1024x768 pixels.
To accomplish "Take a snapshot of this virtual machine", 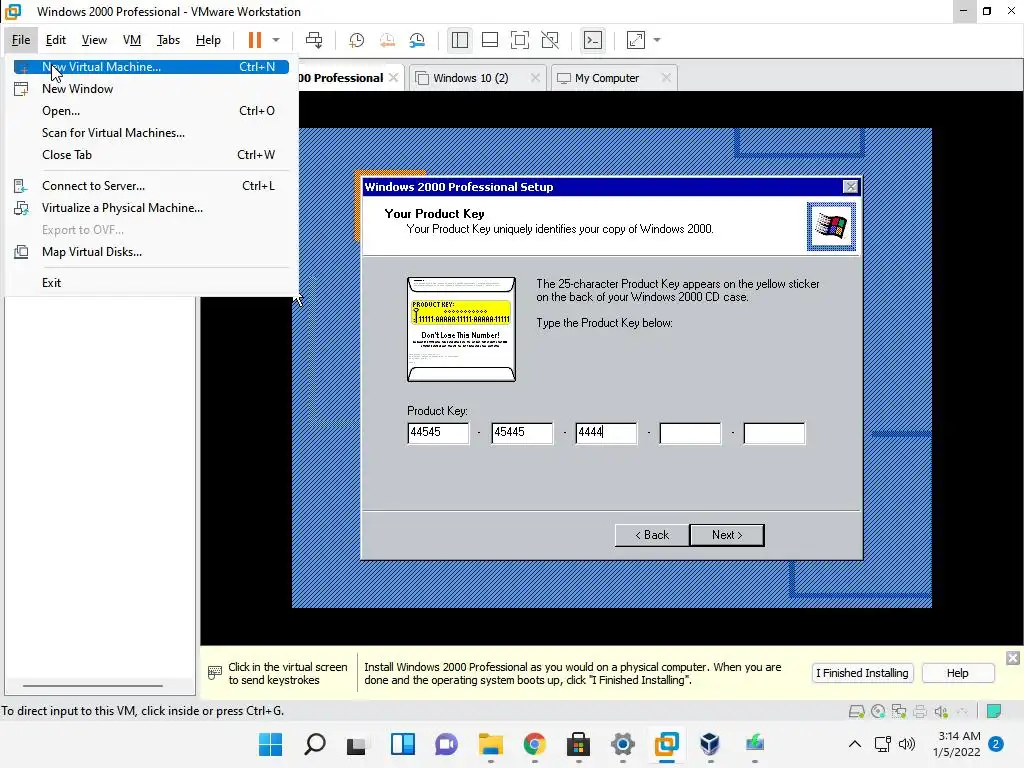I will tap(356, 40).
